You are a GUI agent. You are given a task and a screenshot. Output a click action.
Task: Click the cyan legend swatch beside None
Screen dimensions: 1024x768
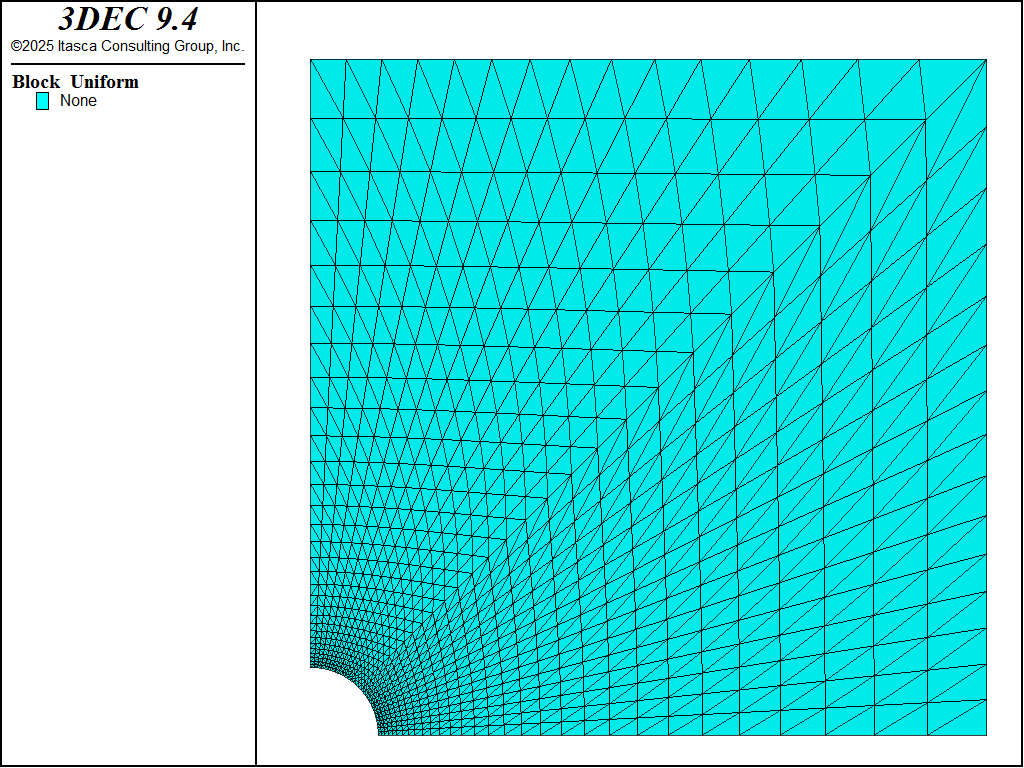42,101
